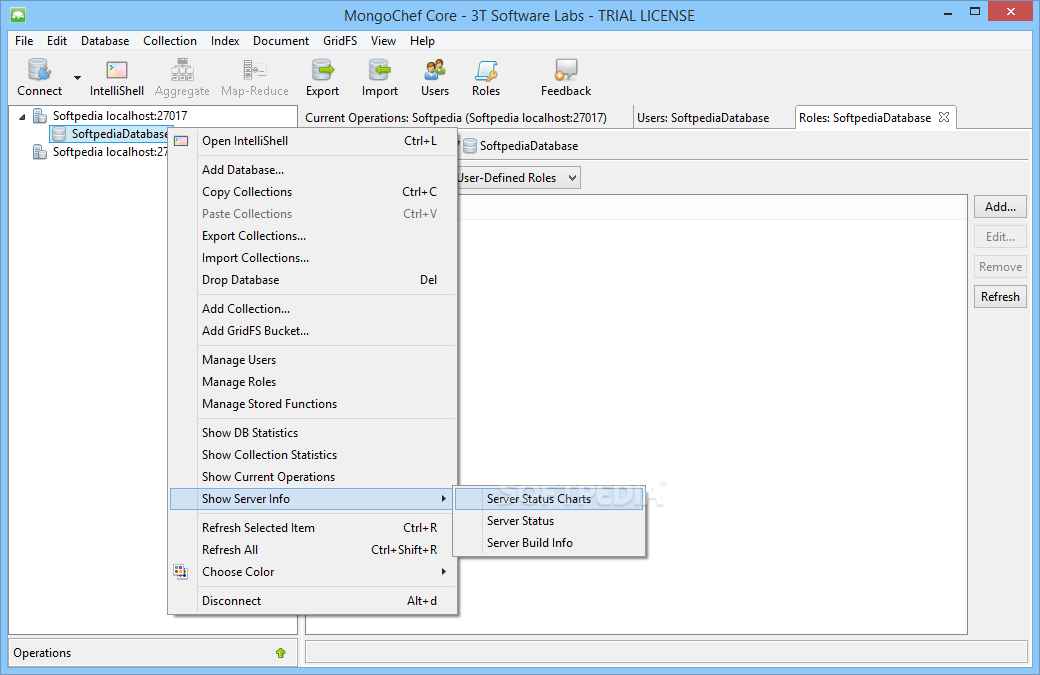
Task: Open the Collection menu
Action: (170, 40)
